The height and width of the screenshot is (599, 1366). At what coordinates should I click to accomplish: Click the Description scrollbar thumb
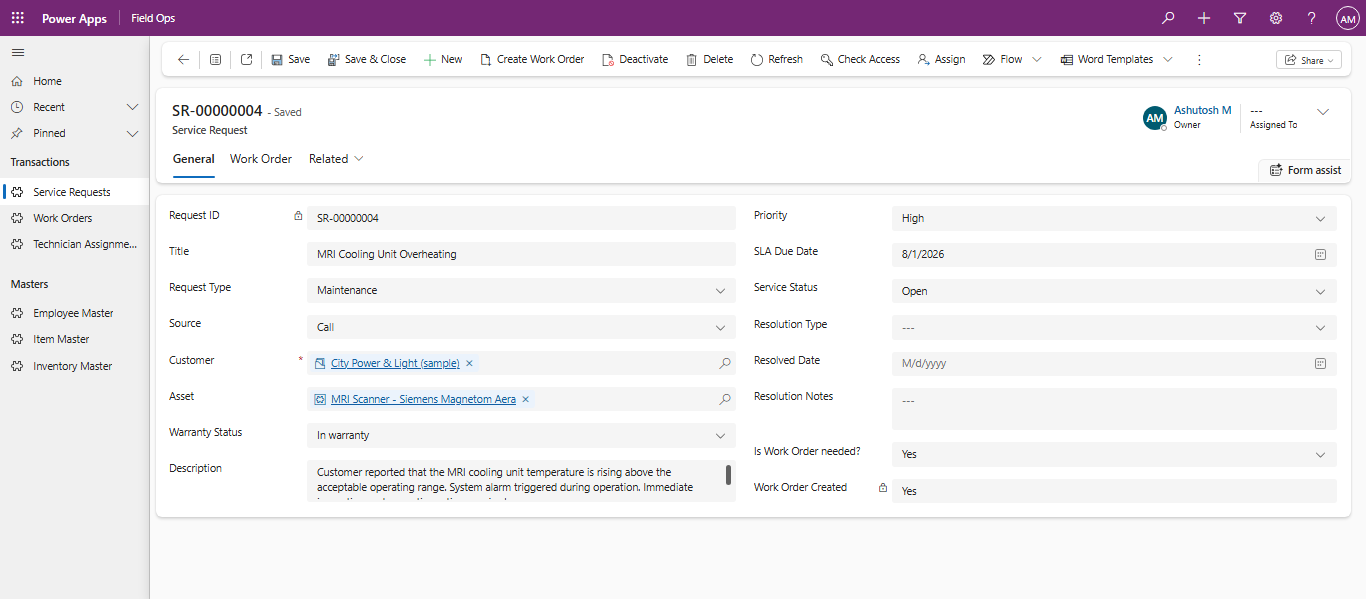coord(728,475)
